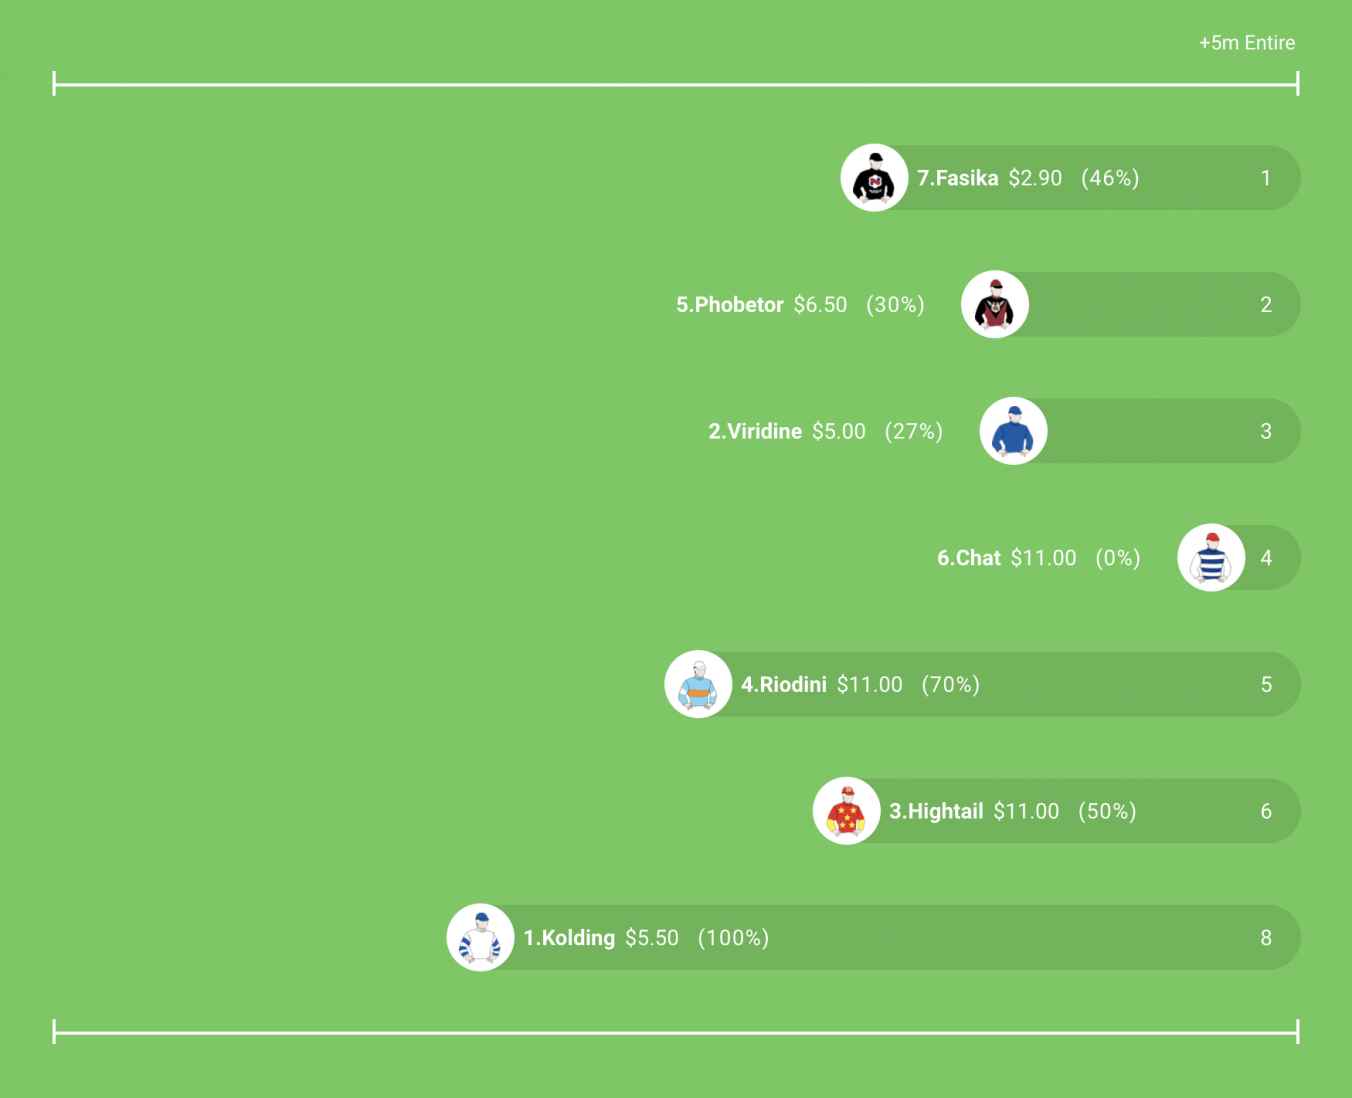Click Viridine's blue jockey silks icon
1352x1098 pixels.
1013,431
